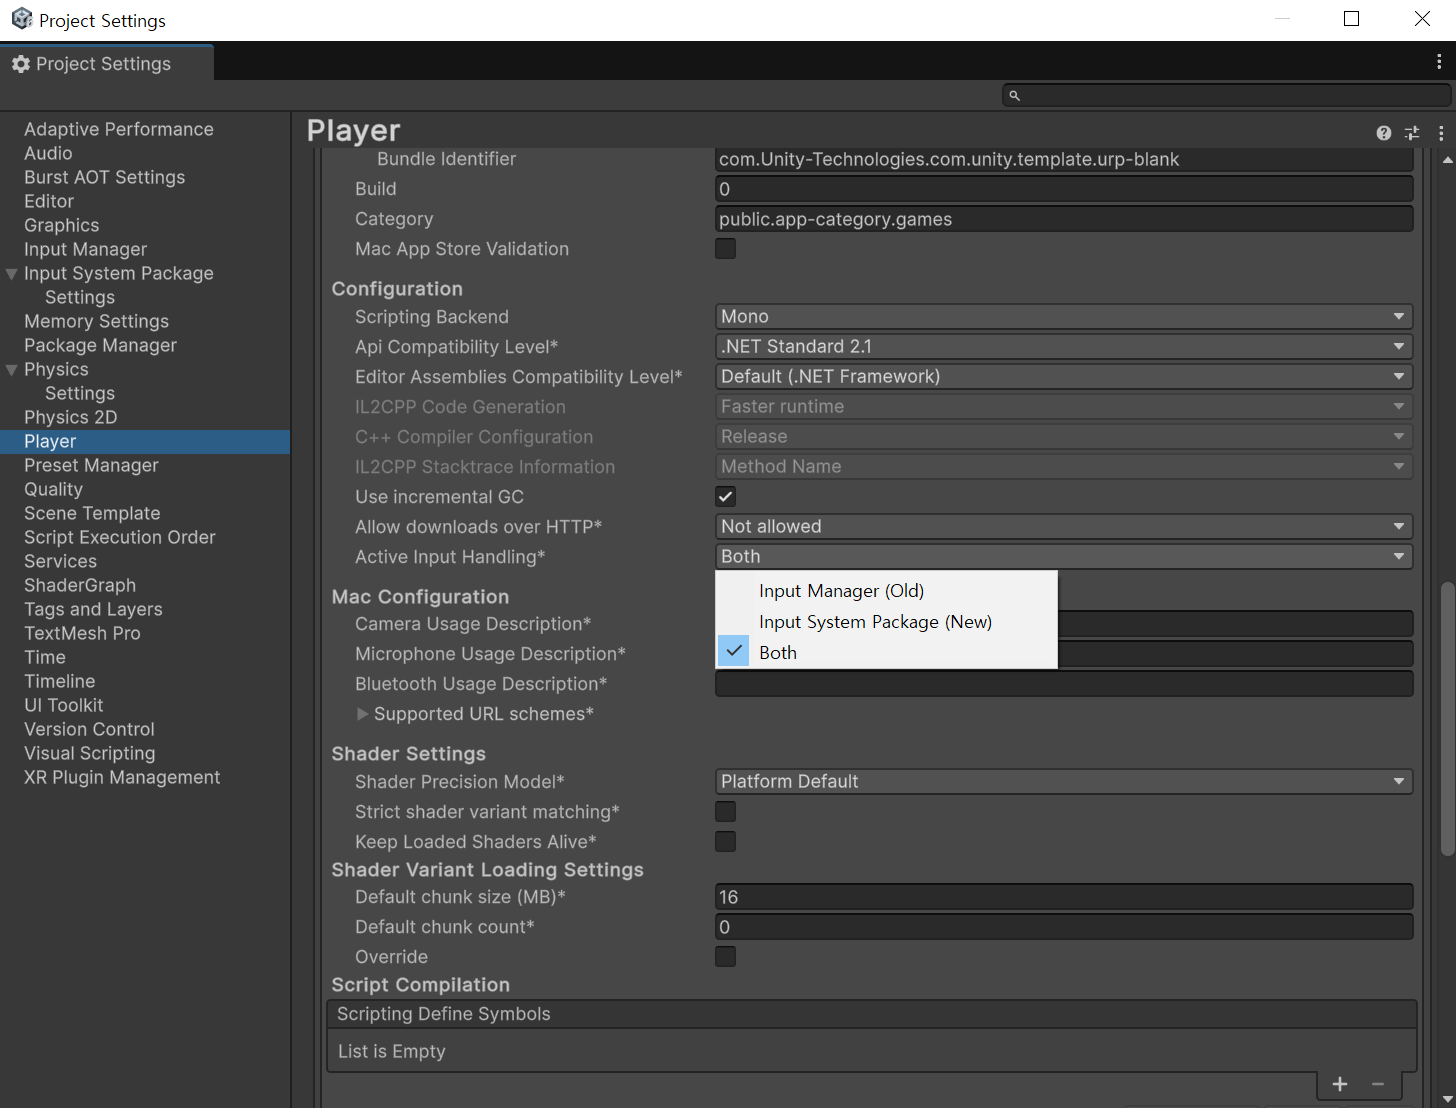This screenshot has width=1456, height=1108.
Task: Open UI Toolkit settings
Action: pyautogui.click(x=64, y=705)
